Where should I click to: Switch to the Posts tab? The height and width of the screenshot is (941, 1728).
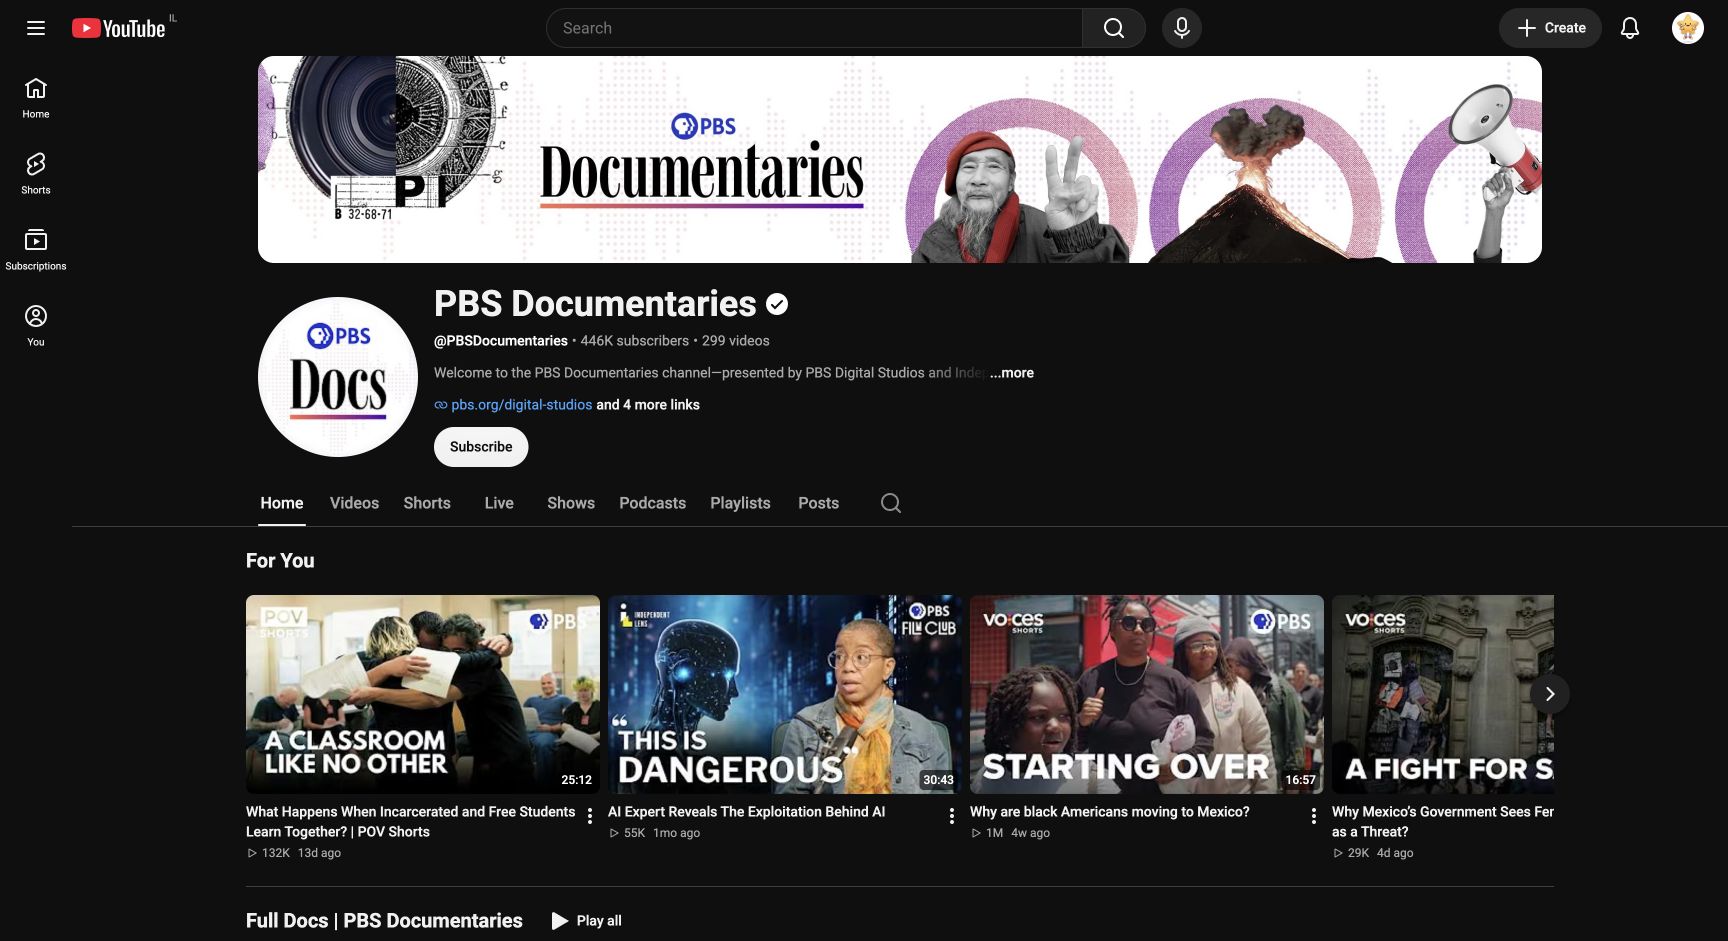(x=818, y=503)
